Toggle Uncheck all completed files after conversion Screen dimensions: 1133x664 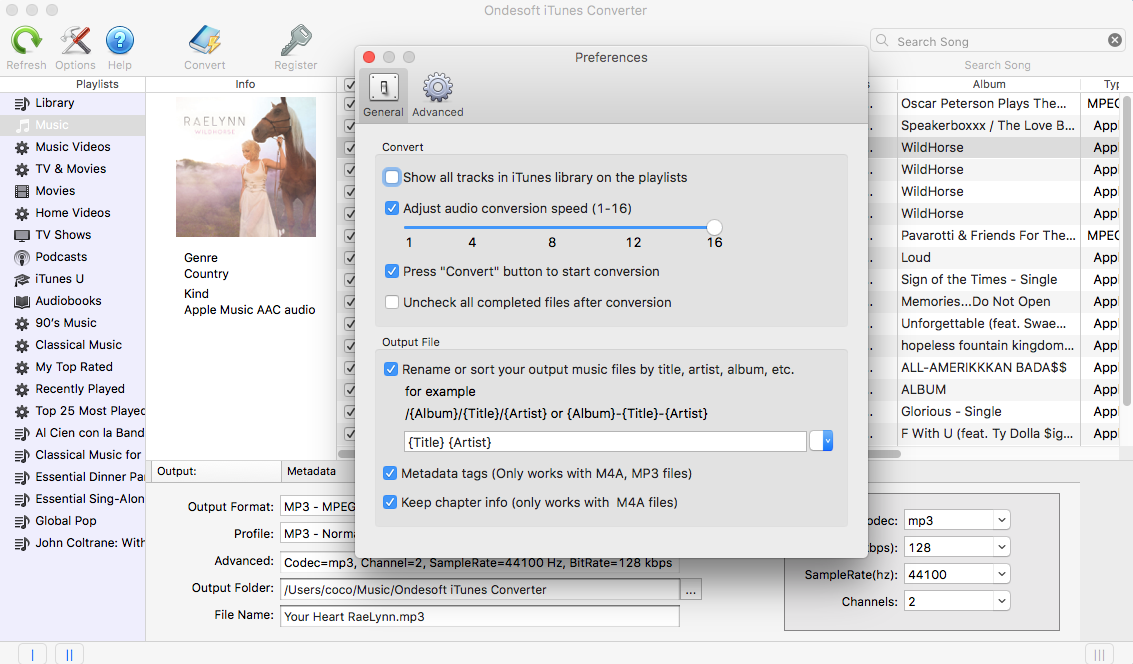[x=392, y=303]
